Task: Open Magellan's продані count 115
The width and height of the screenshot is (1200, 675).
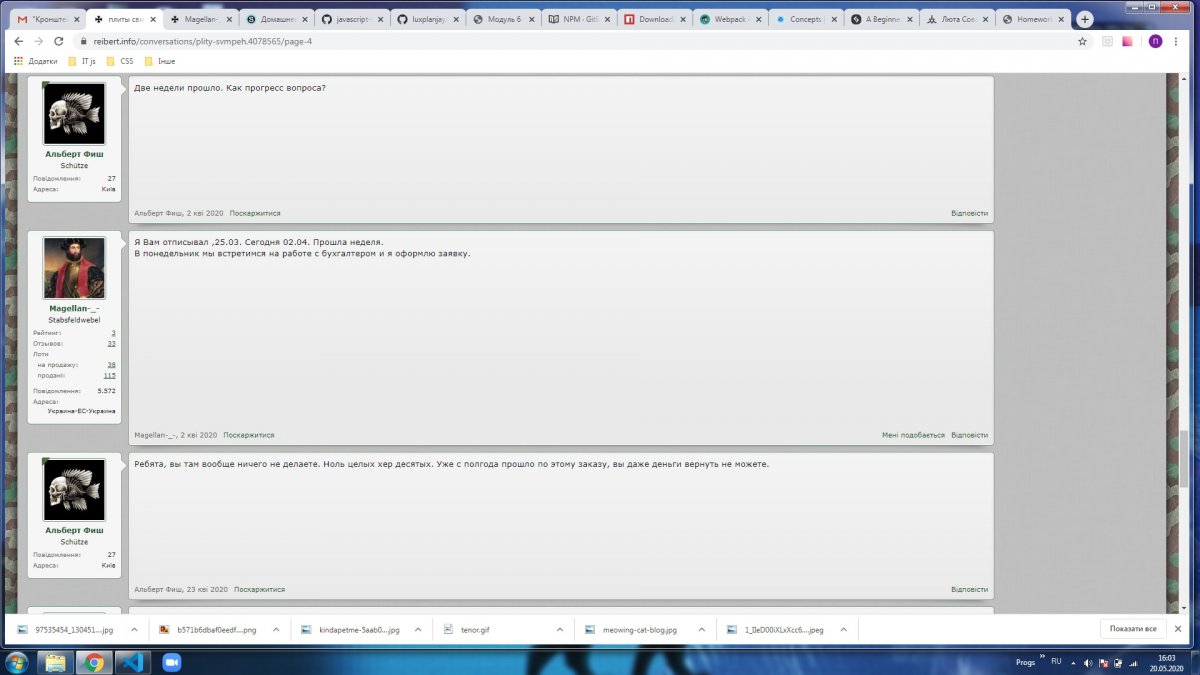Action: pos(110,376)
